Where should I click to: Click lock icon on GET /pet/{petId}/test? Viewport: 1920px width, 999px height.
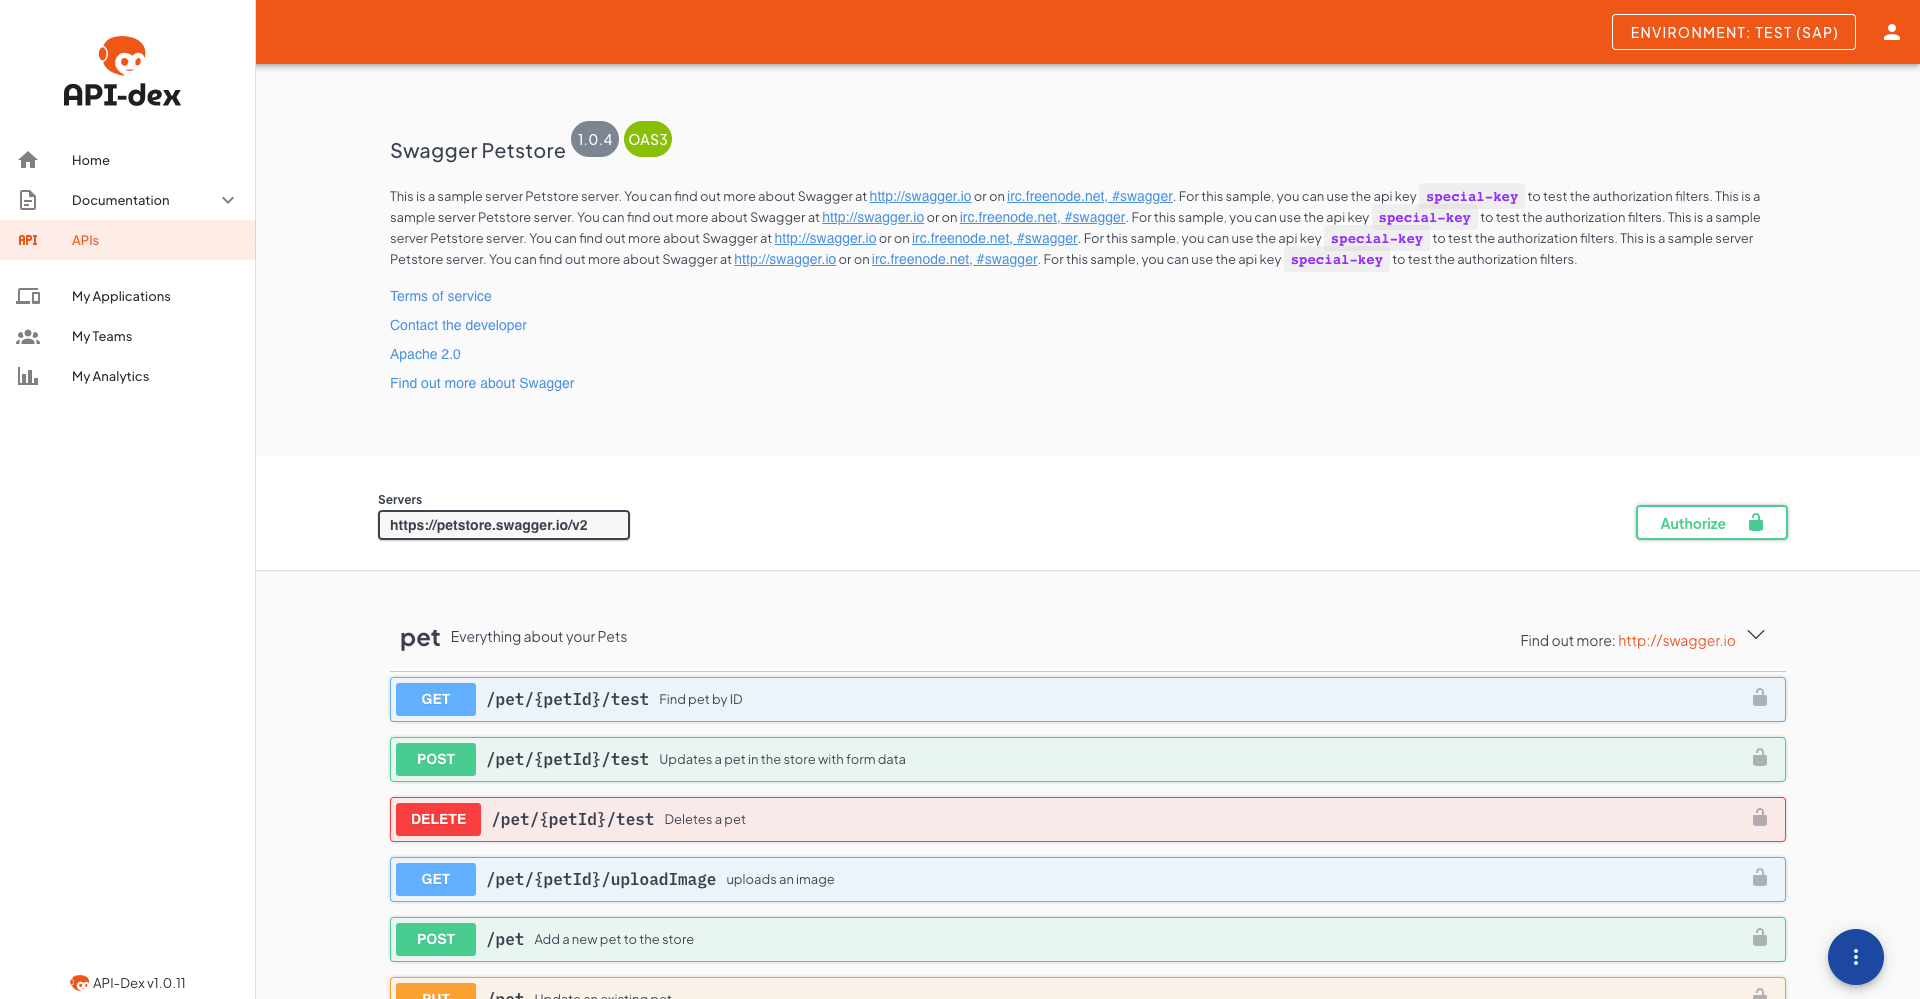[x=1759, y=698]
